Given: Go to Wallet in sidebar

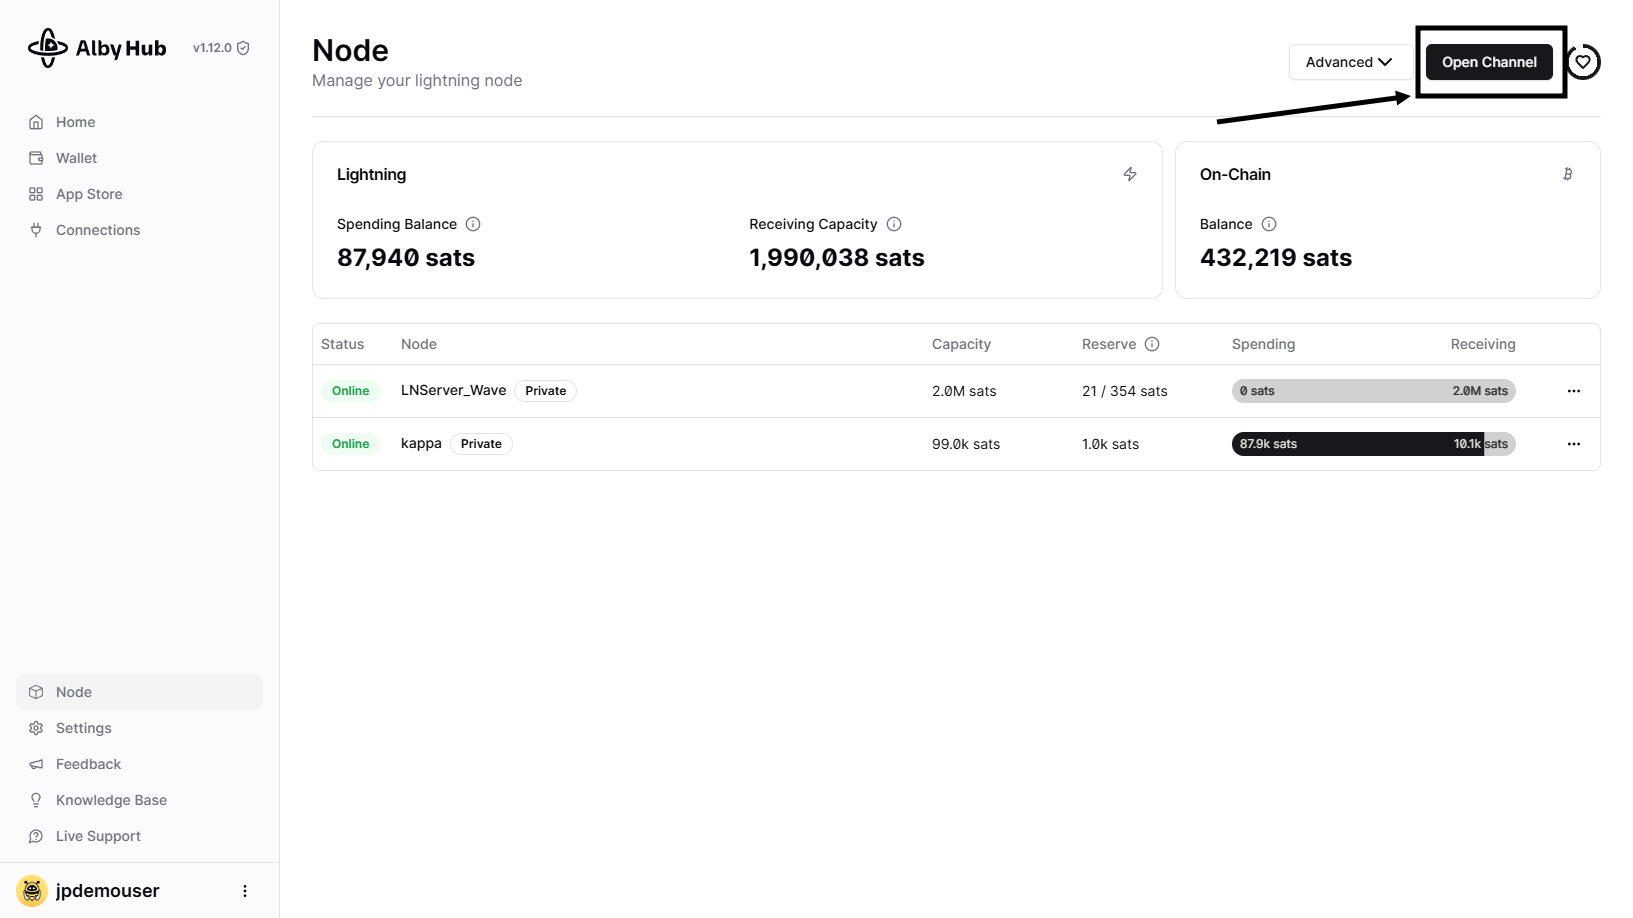Looking at the screenshot, I should pyautogui.click(x=76, y=158).
